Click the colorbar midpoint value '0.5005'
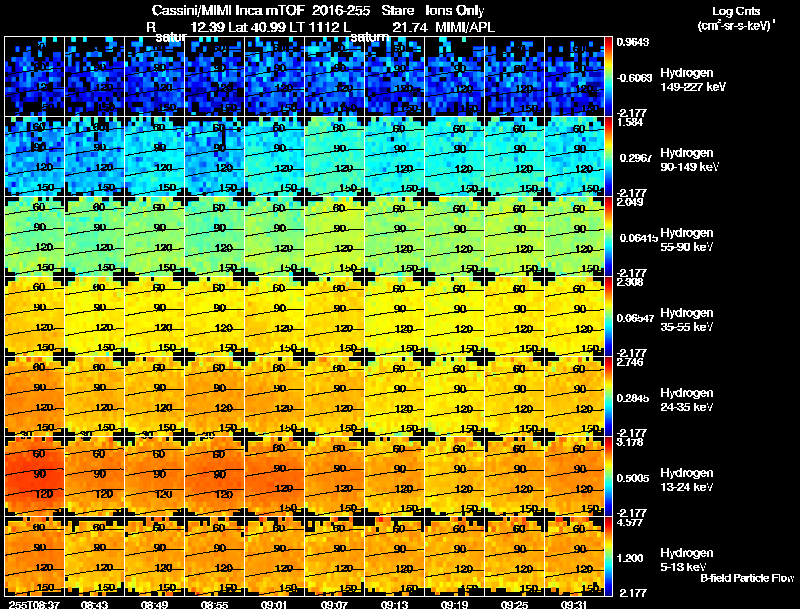800x609 pixels. (x=633, y=478)
